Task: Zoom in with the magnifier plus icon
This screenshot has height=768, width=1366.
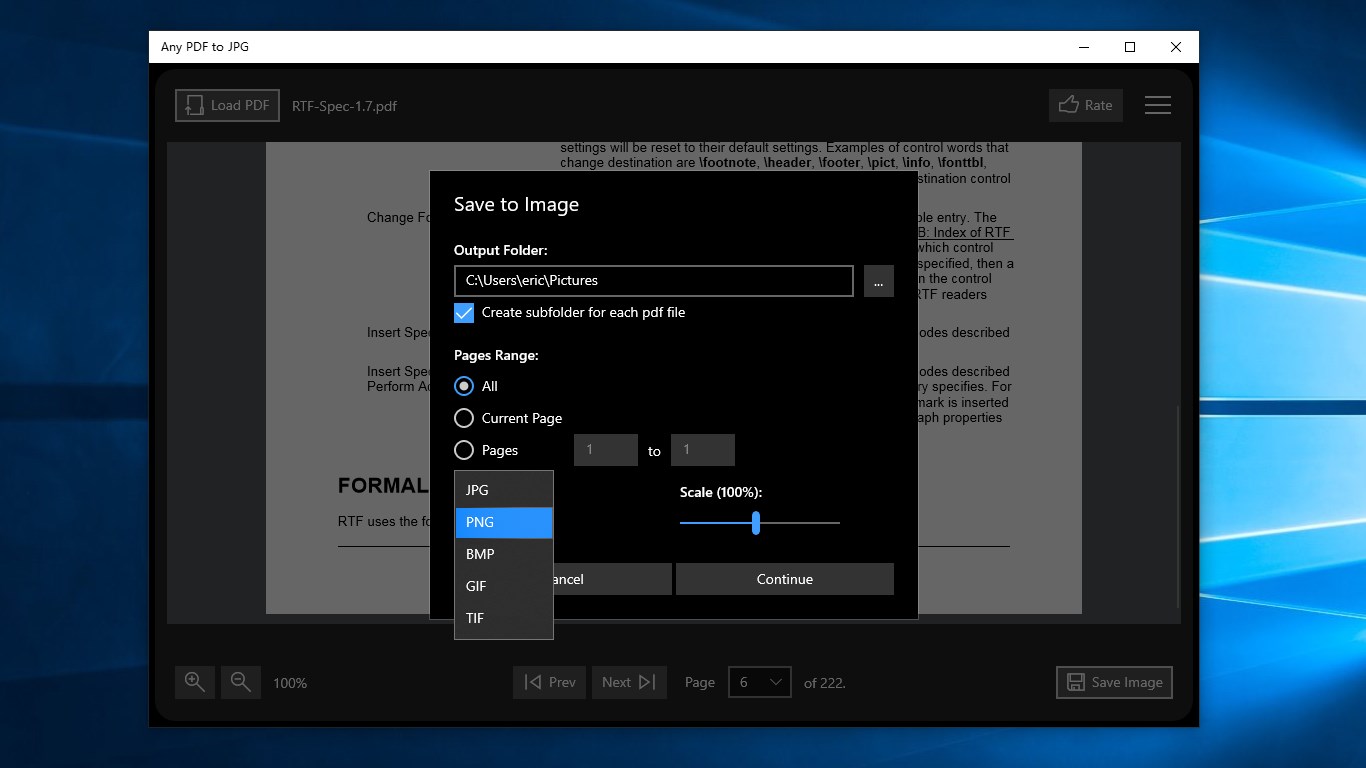Action: tap(195, 682)
